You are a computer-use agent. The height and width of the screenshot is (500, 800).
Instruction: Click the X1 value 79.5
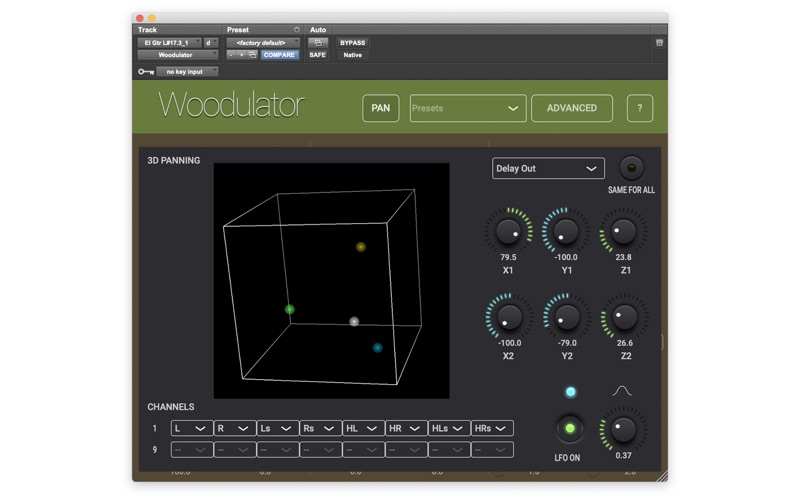[x=508, y=257]
